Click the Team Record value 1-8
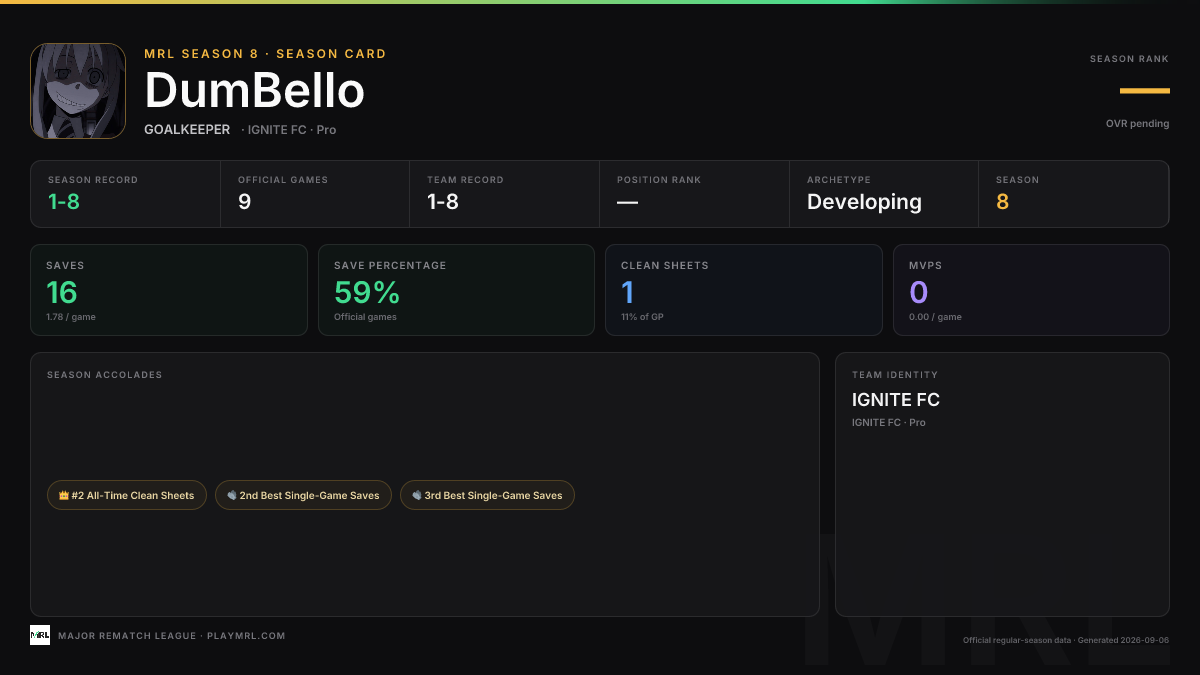1200x675 pixels. 443,202
